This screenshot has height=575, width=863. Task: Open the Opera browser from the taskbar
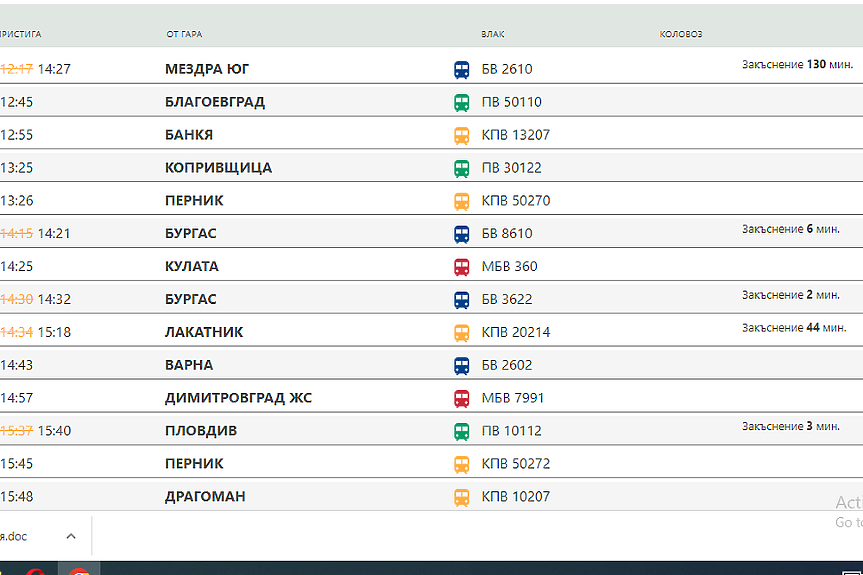pyautogui.click(x=33, y=571)
